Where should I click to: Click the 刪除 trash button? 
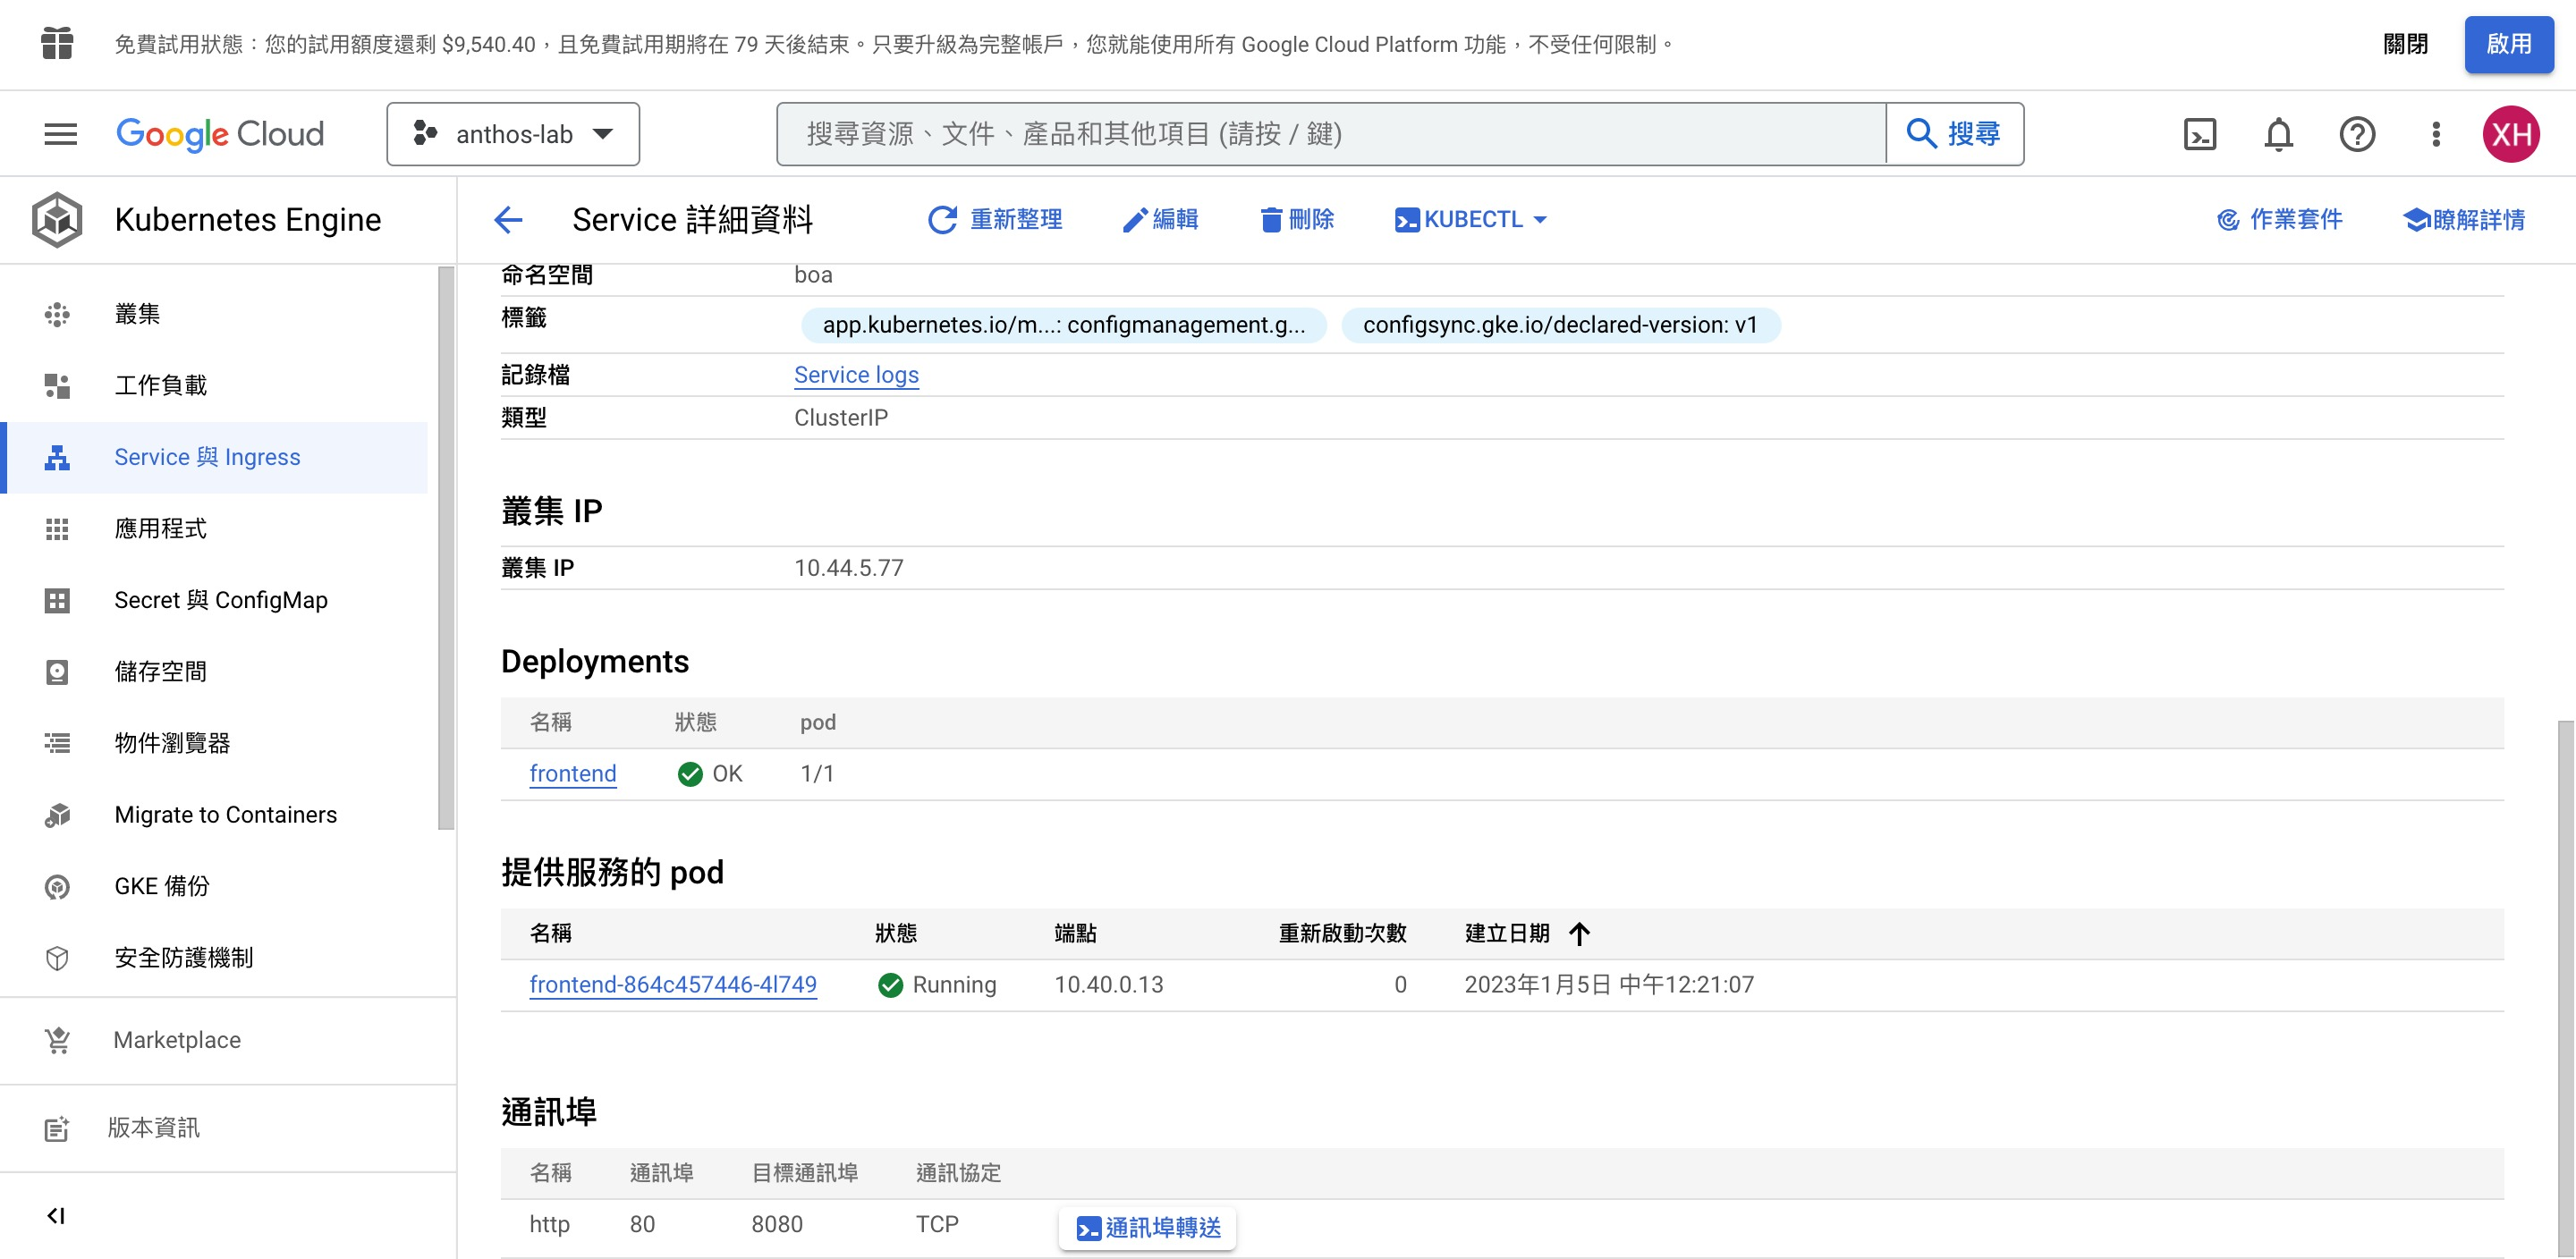point(1297,220)
